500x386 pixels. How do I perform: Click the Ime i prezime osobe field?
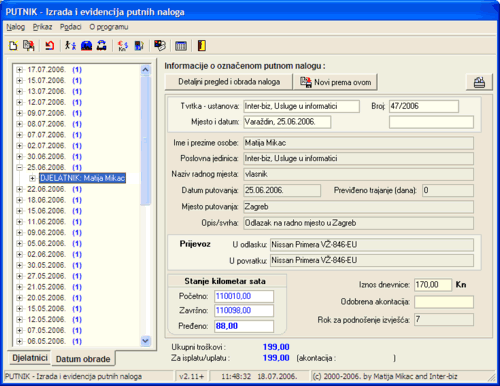coord(358,143)
